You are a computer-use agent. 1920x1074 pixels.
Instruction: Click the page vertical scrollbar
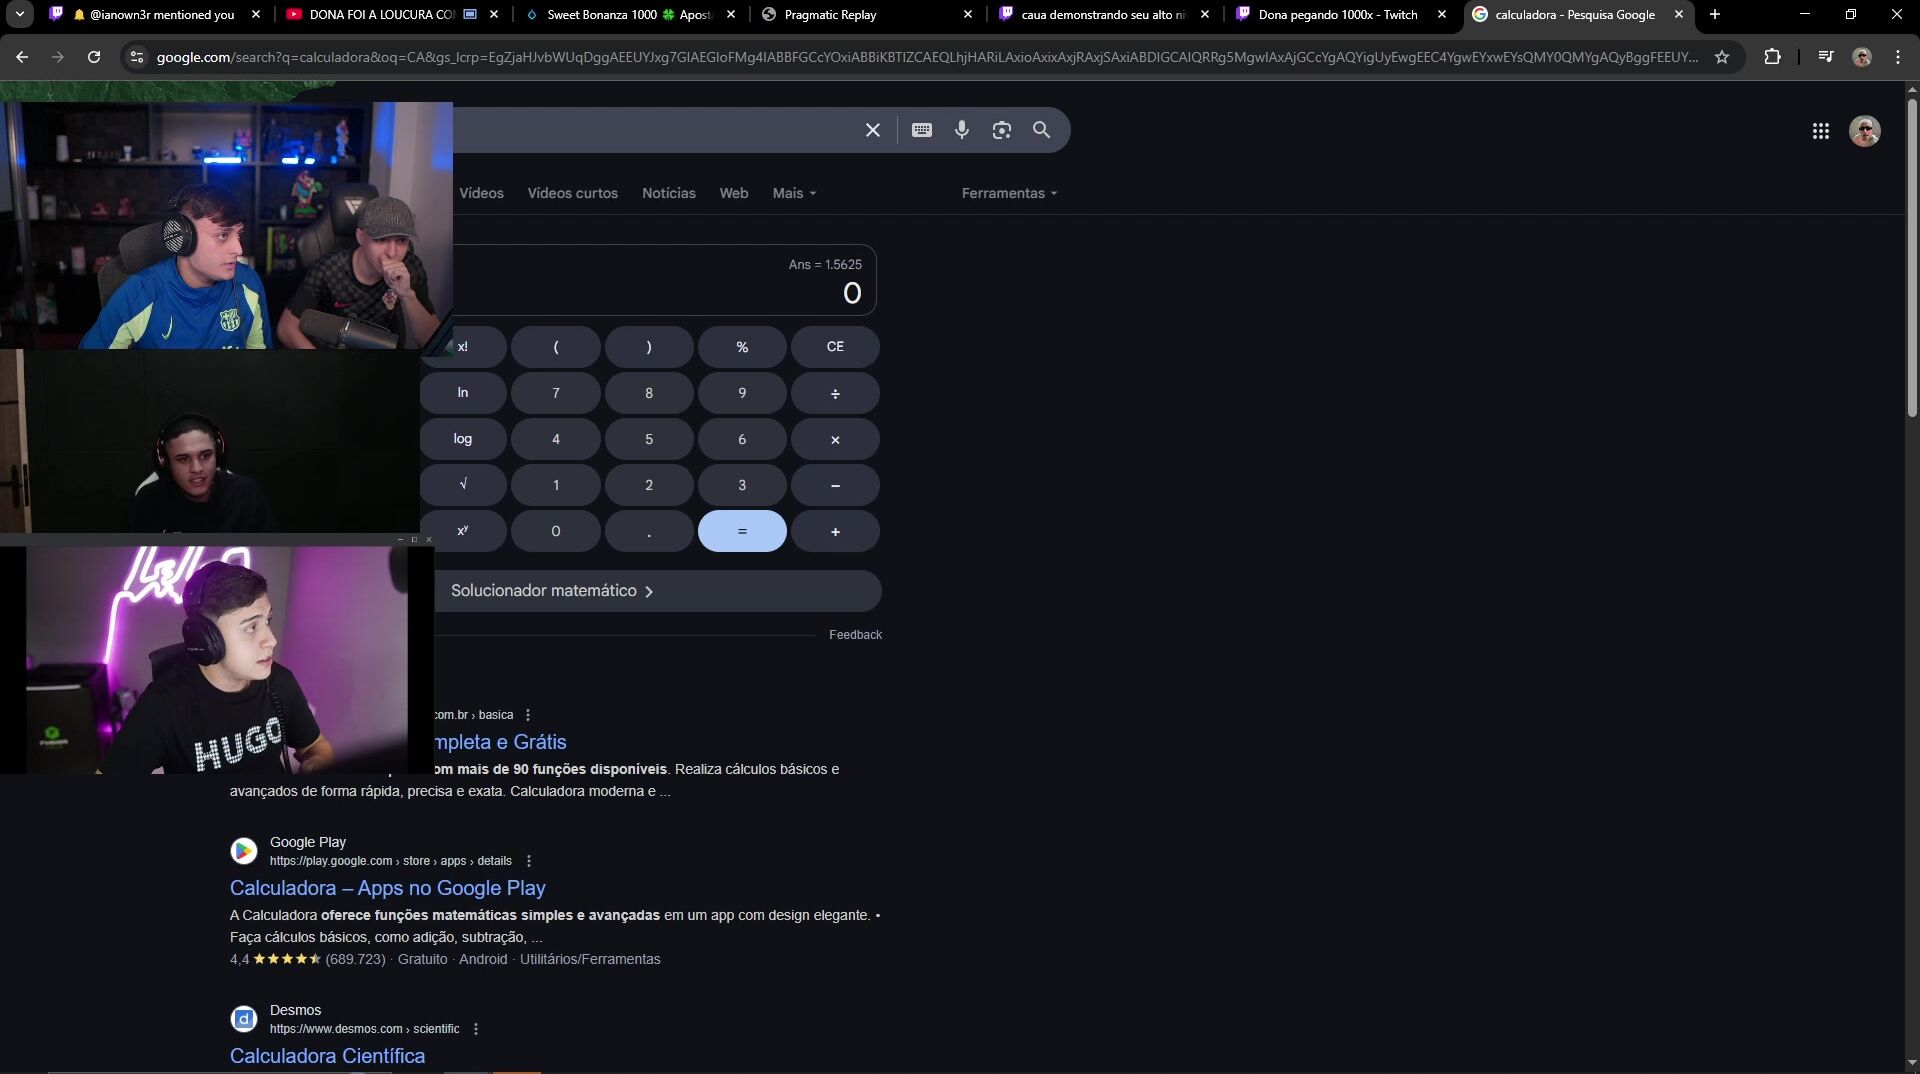tap(1912, 260)
